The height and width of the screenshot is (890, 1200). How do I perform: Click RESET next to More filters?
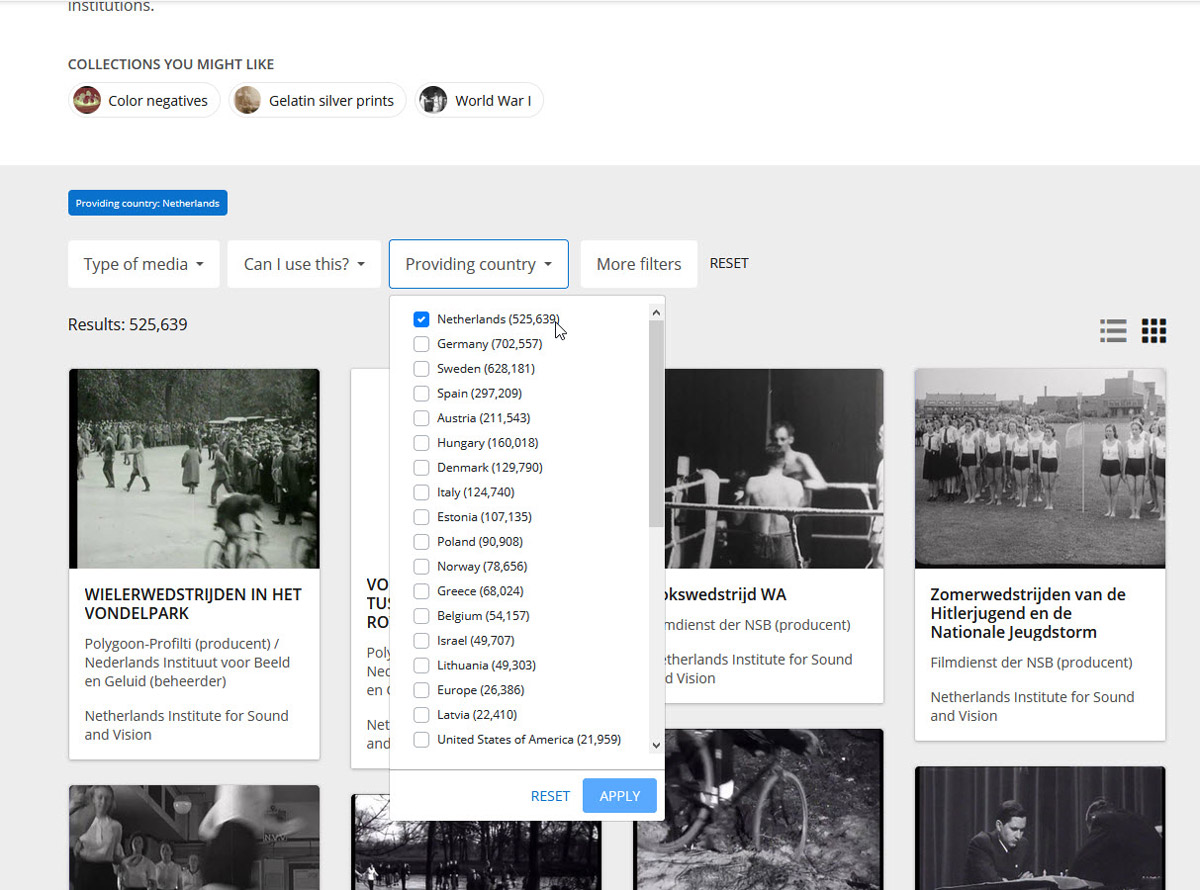[729, 263]
